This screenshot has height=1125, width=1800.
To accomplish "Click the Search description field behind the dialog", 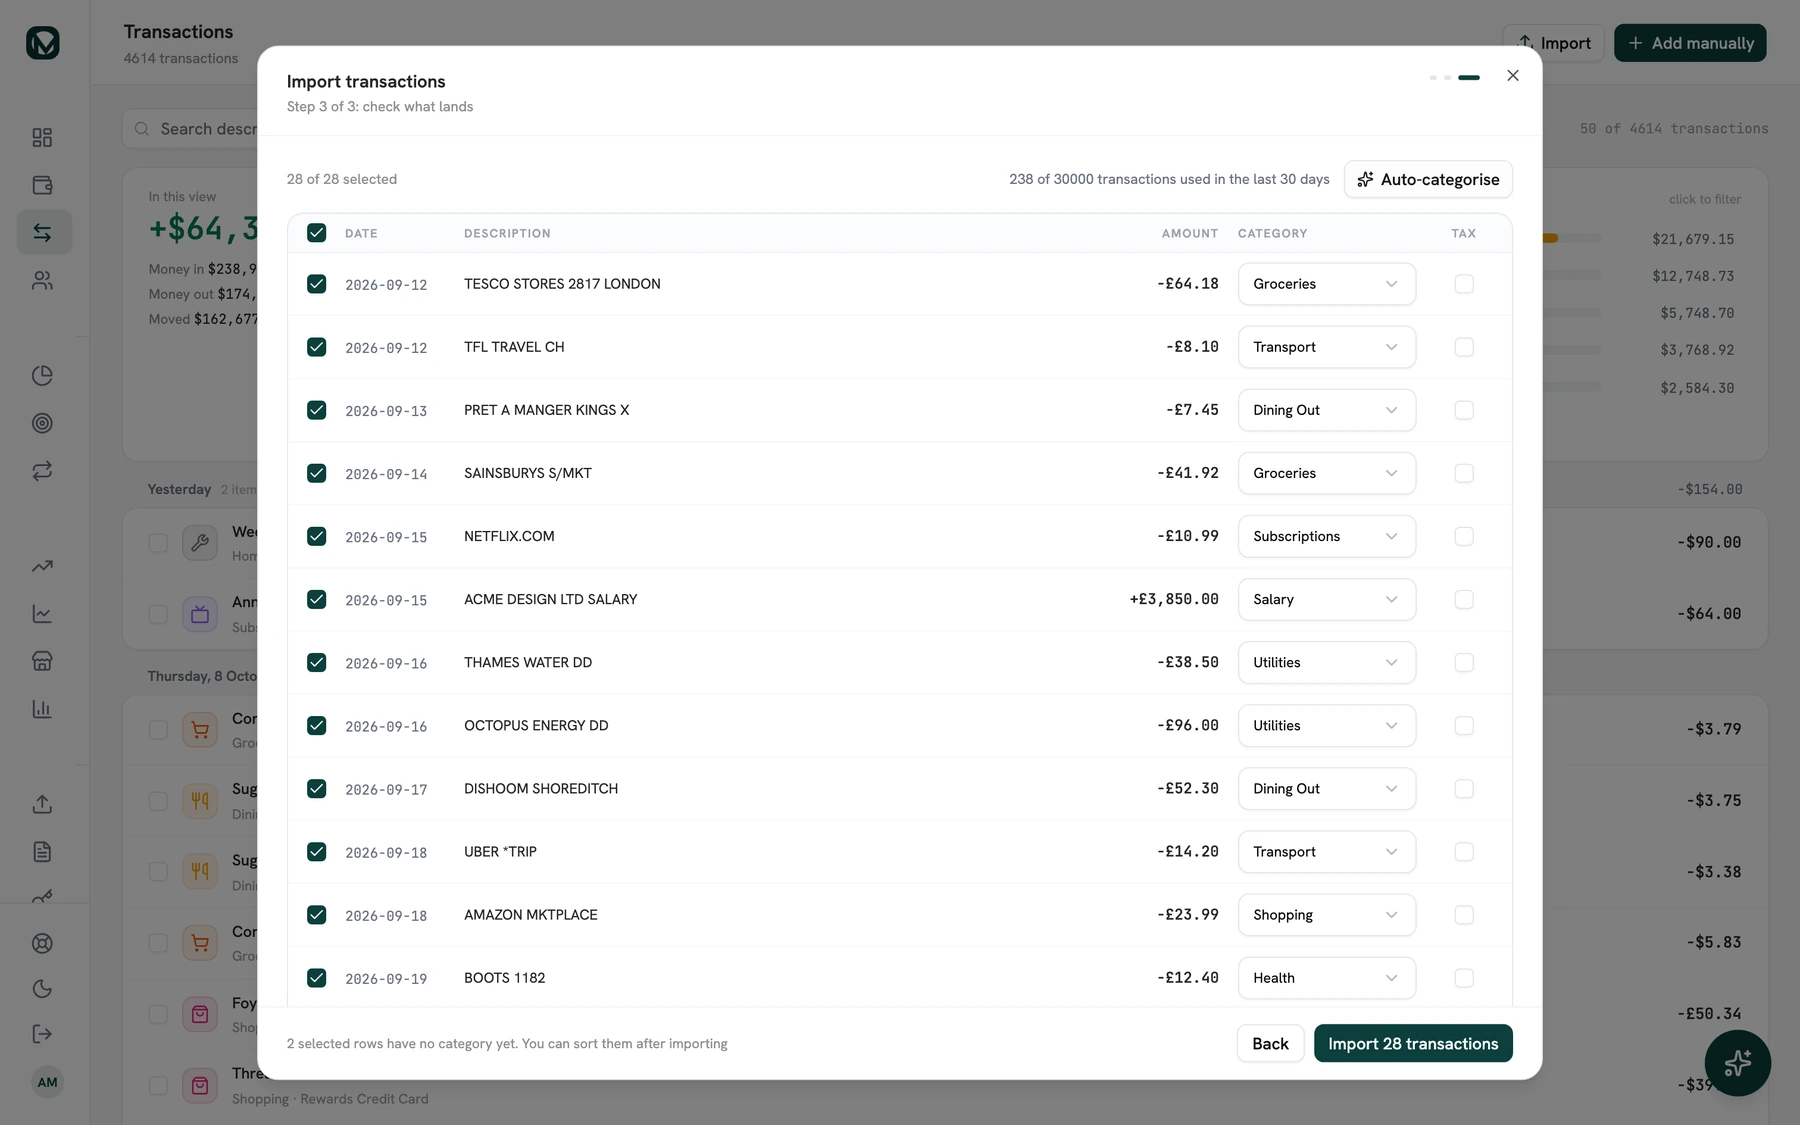I will click(x=190, y=129).
